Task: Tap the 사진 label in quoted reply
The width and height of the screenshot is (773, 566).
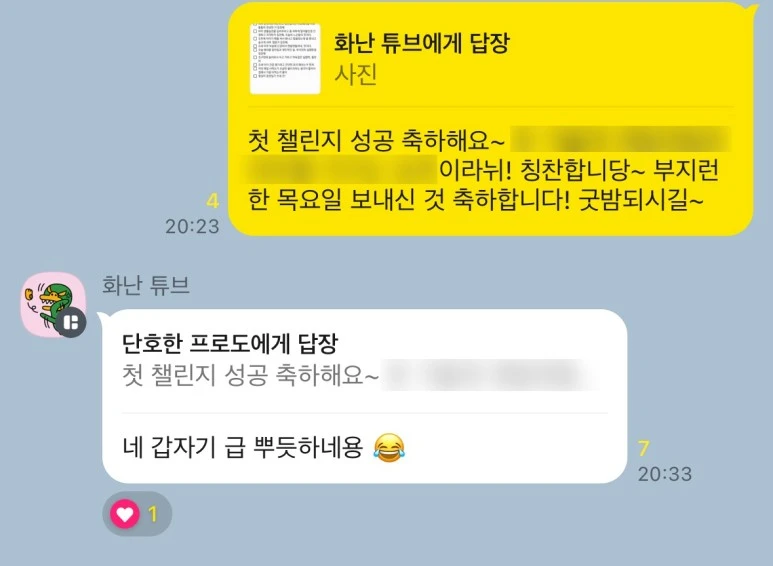Action: click(x=356, y=74)
